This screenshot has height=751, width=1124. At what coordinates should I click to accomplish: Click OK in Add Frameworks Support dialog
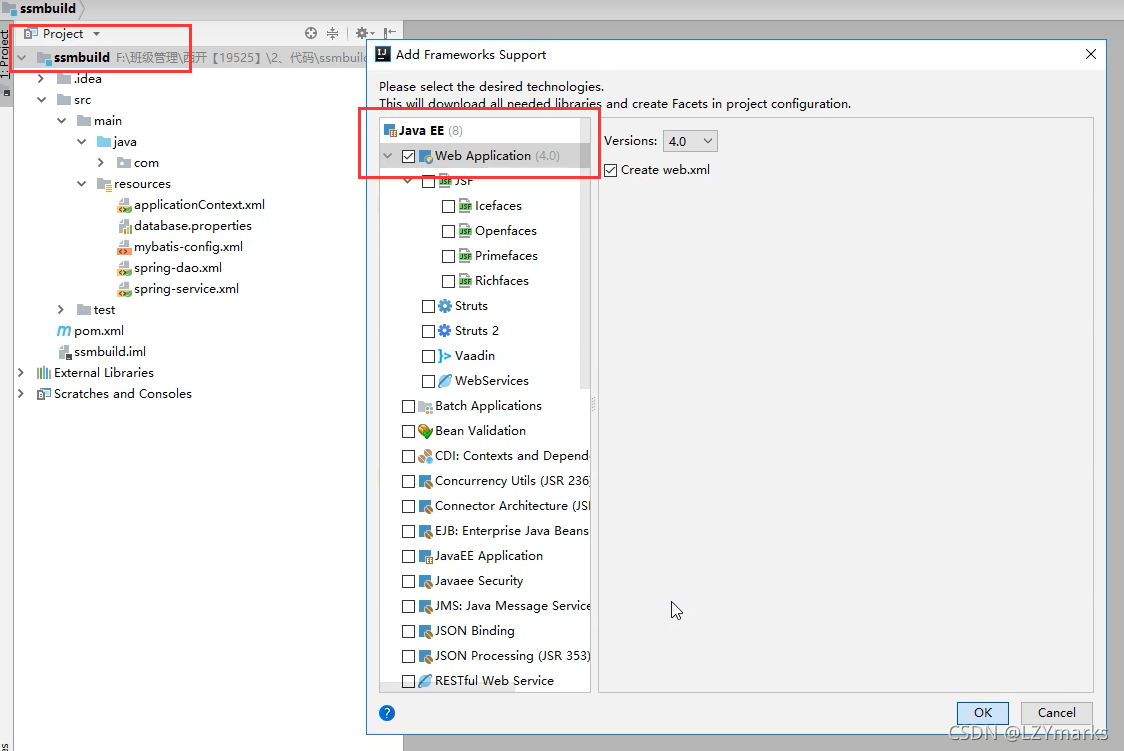click(x=983, y=713)
